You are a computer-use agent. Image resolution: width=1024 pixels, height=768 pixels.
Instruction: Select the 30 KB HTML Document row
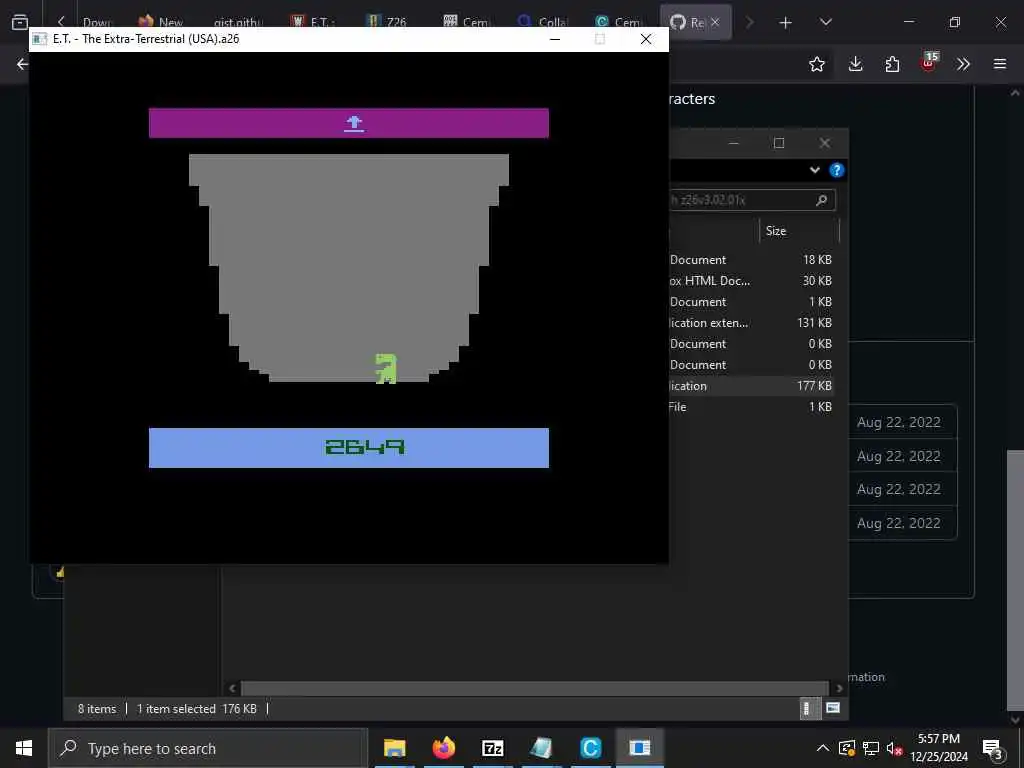pyautogui.click(x=751, y=281)
